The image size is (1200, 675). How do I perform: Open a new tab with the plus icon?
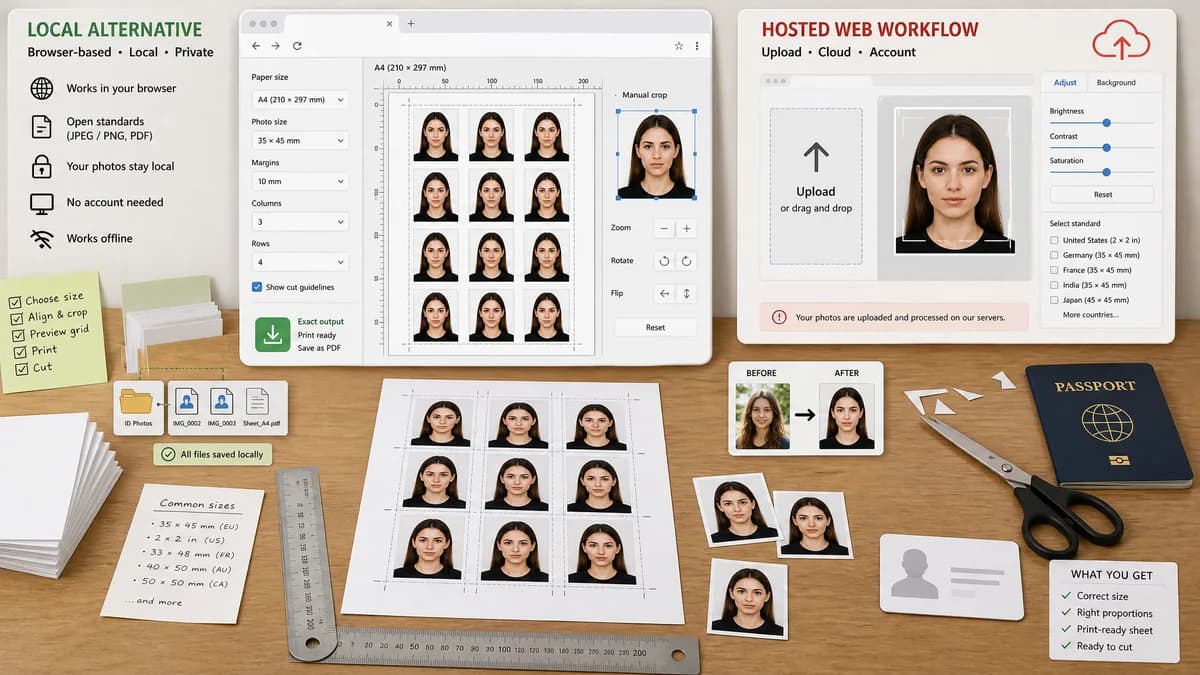[411, 23]
